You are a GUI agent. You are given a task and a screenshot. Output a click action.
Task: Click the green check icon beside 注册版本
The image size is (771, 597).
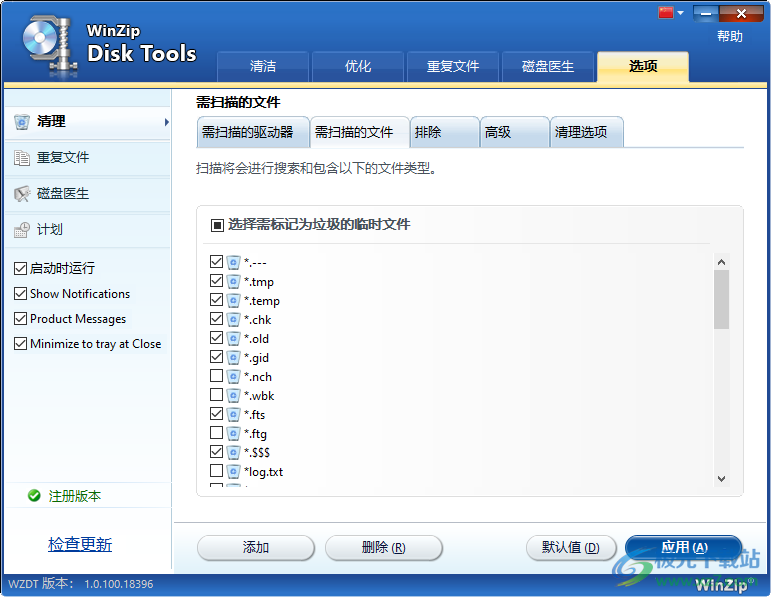click(34, 496)
